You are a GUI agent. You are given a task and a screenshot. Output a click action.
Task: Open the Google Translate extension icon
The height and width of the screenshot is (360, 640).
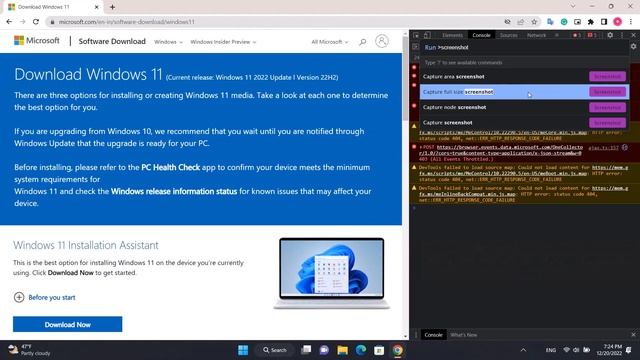point(550,22)
